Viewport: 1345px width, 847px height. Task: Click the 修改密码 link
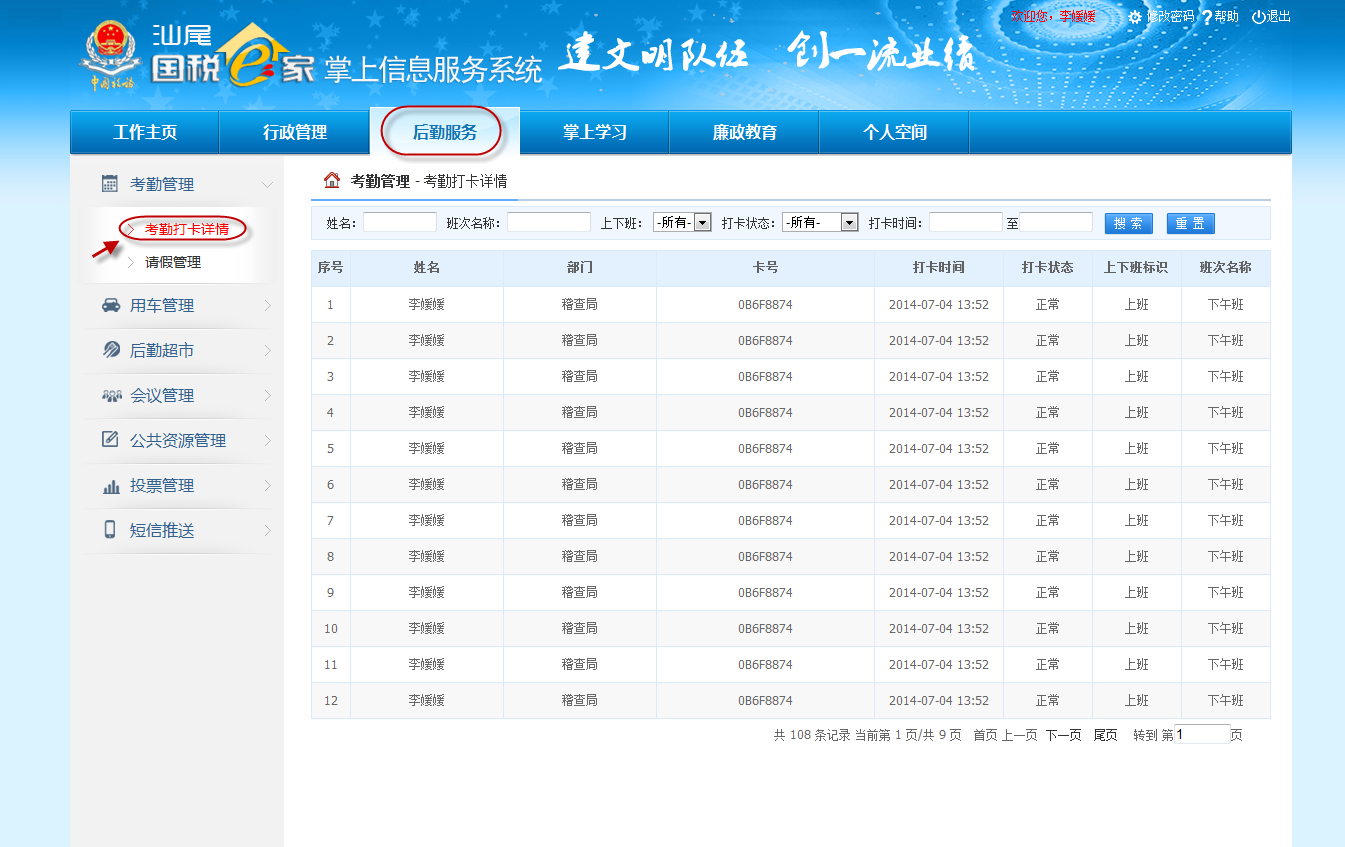click(x=1170, y=17)
